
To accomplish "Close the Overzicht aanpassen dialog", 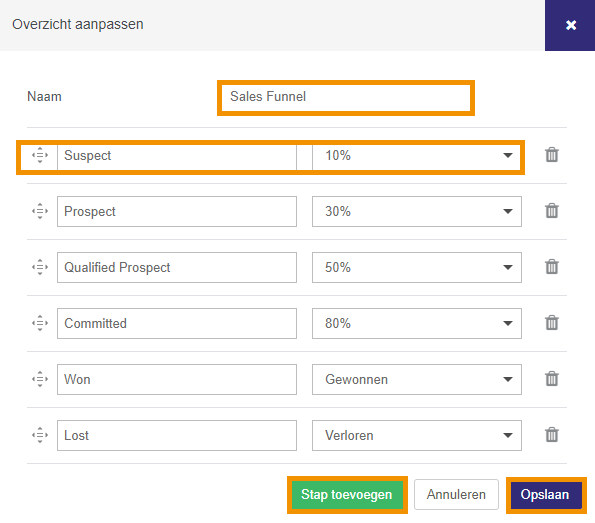I will point(570,25).
